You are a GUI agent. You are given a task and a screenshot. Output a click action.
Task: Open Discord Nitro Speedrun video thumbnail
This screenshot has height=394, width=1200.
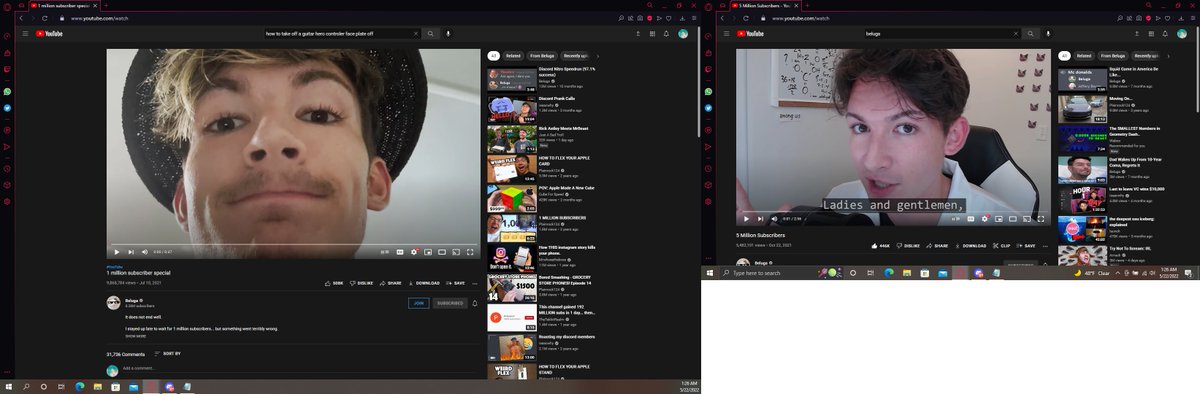pos(512,79)
